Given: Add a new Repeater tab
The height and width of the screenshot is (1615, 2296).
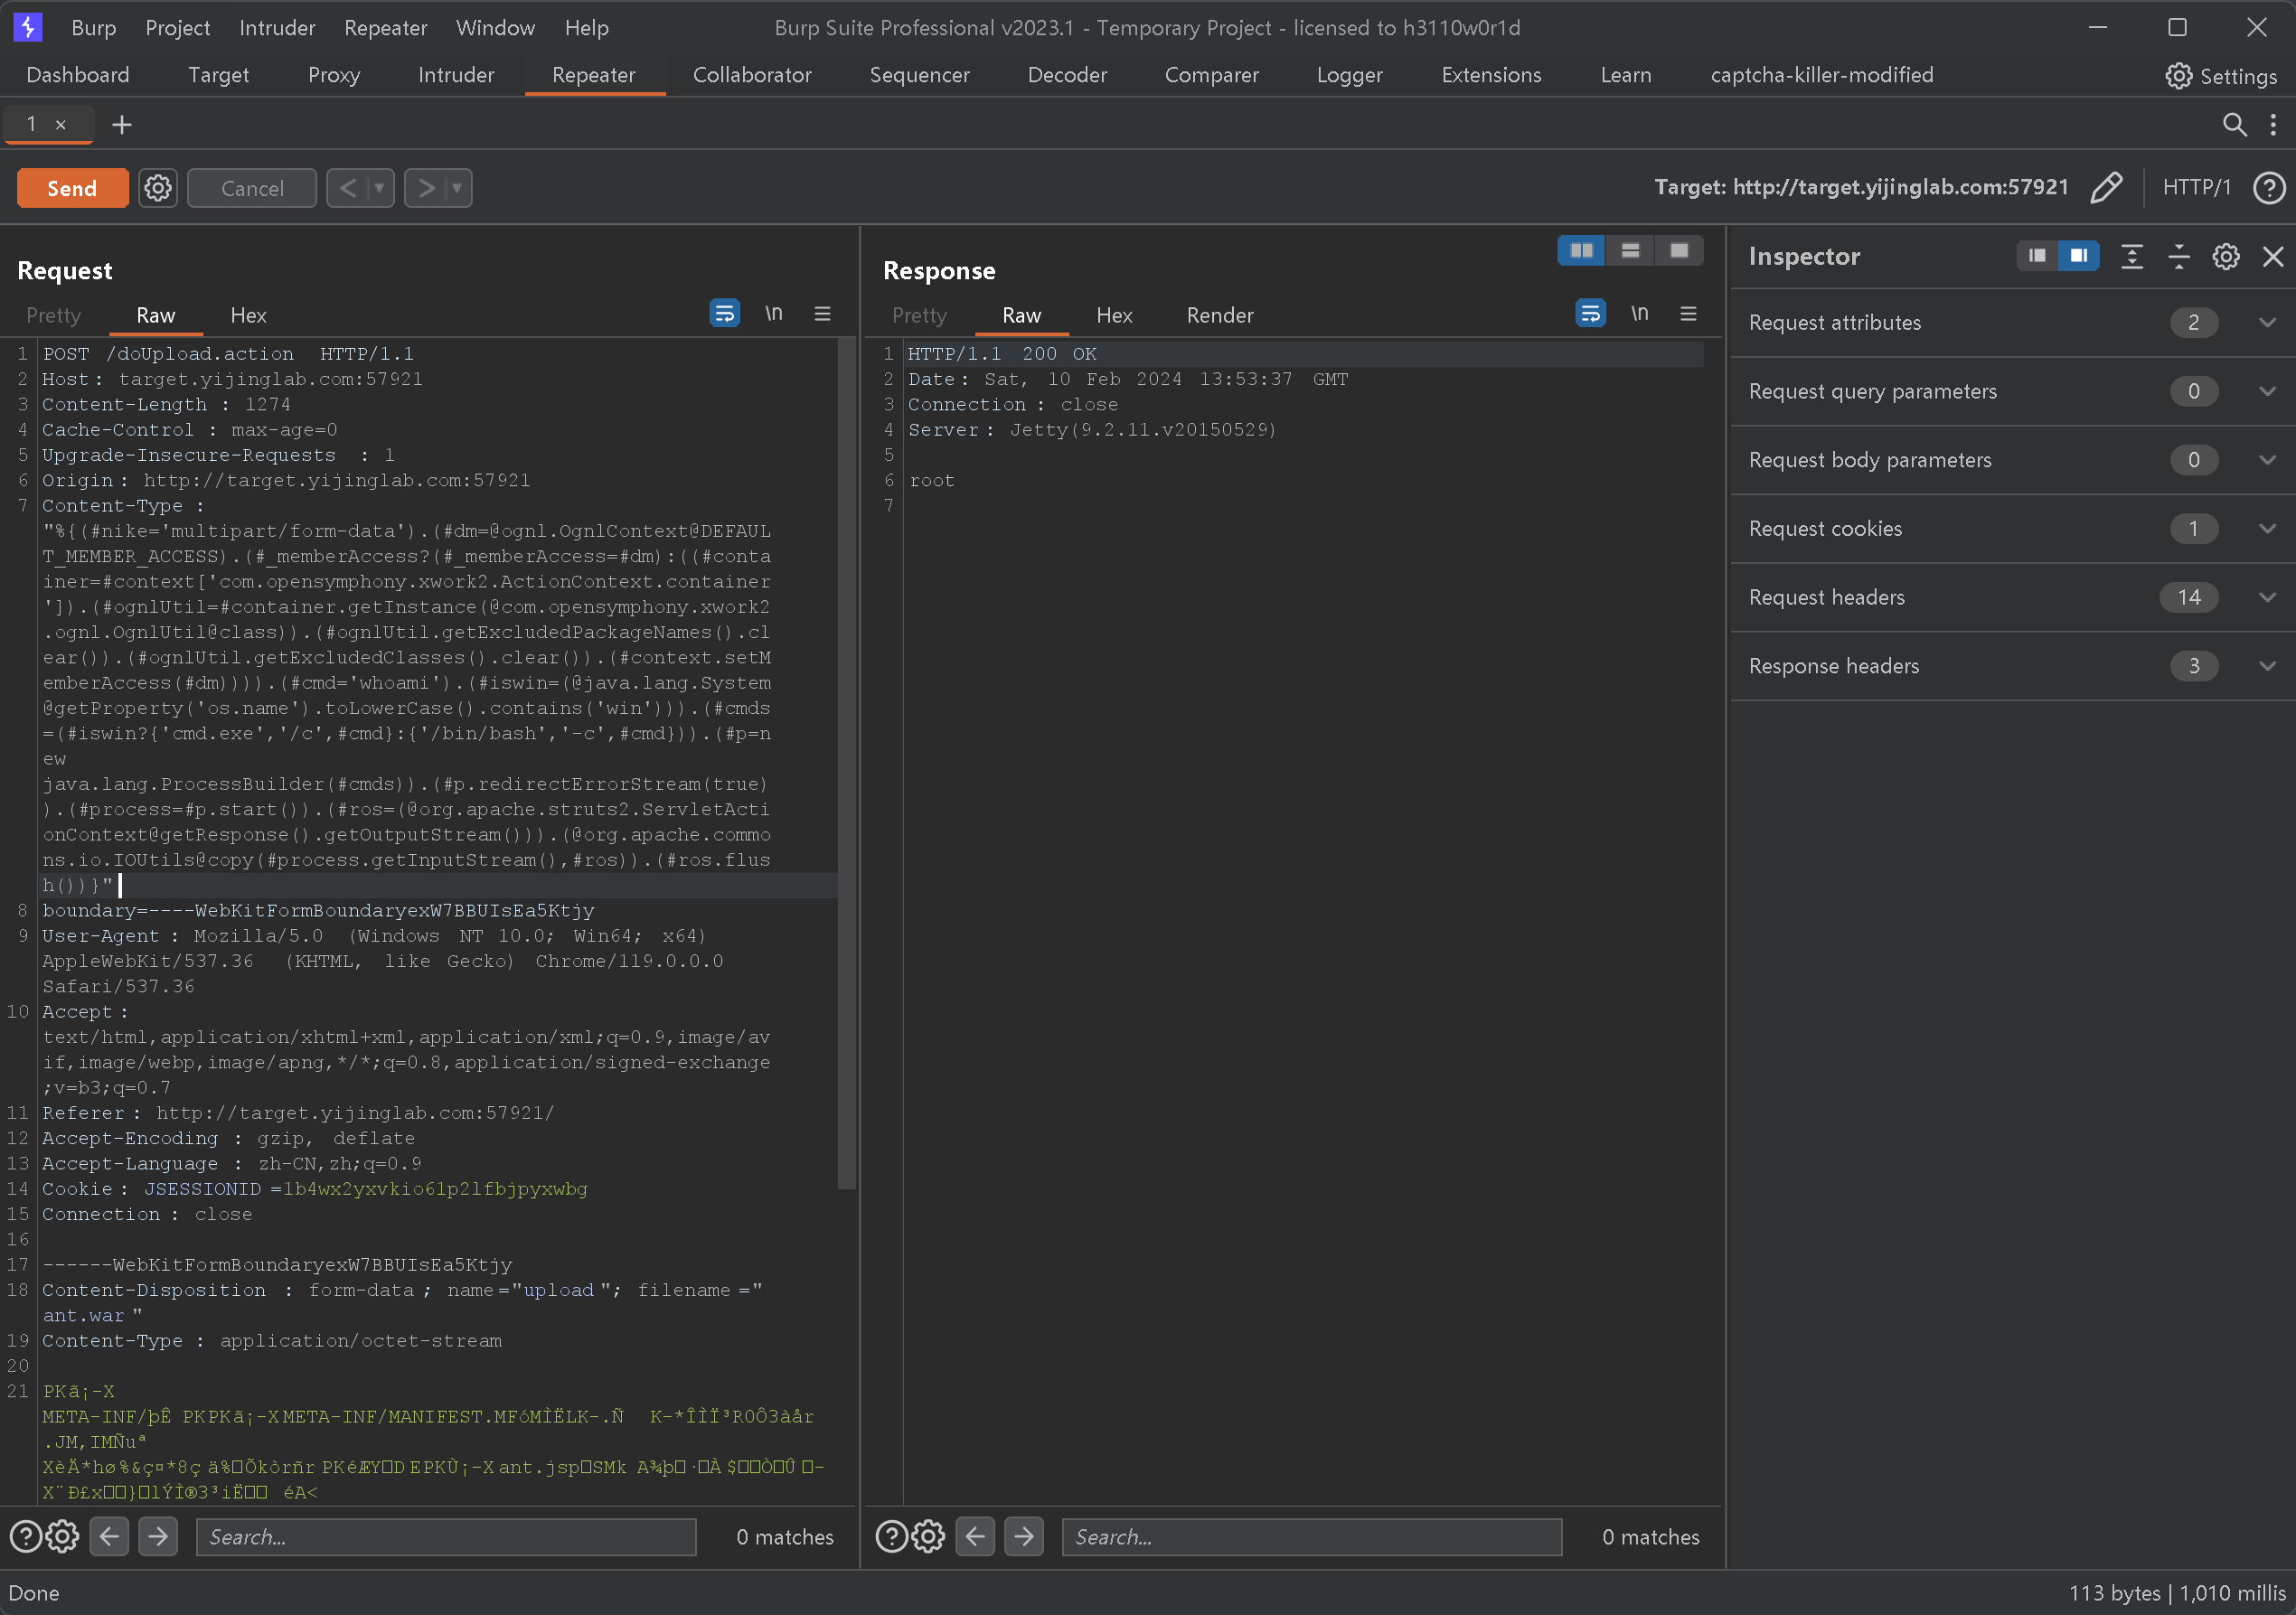Looking at the screenshot, I should tap(122, 124).
